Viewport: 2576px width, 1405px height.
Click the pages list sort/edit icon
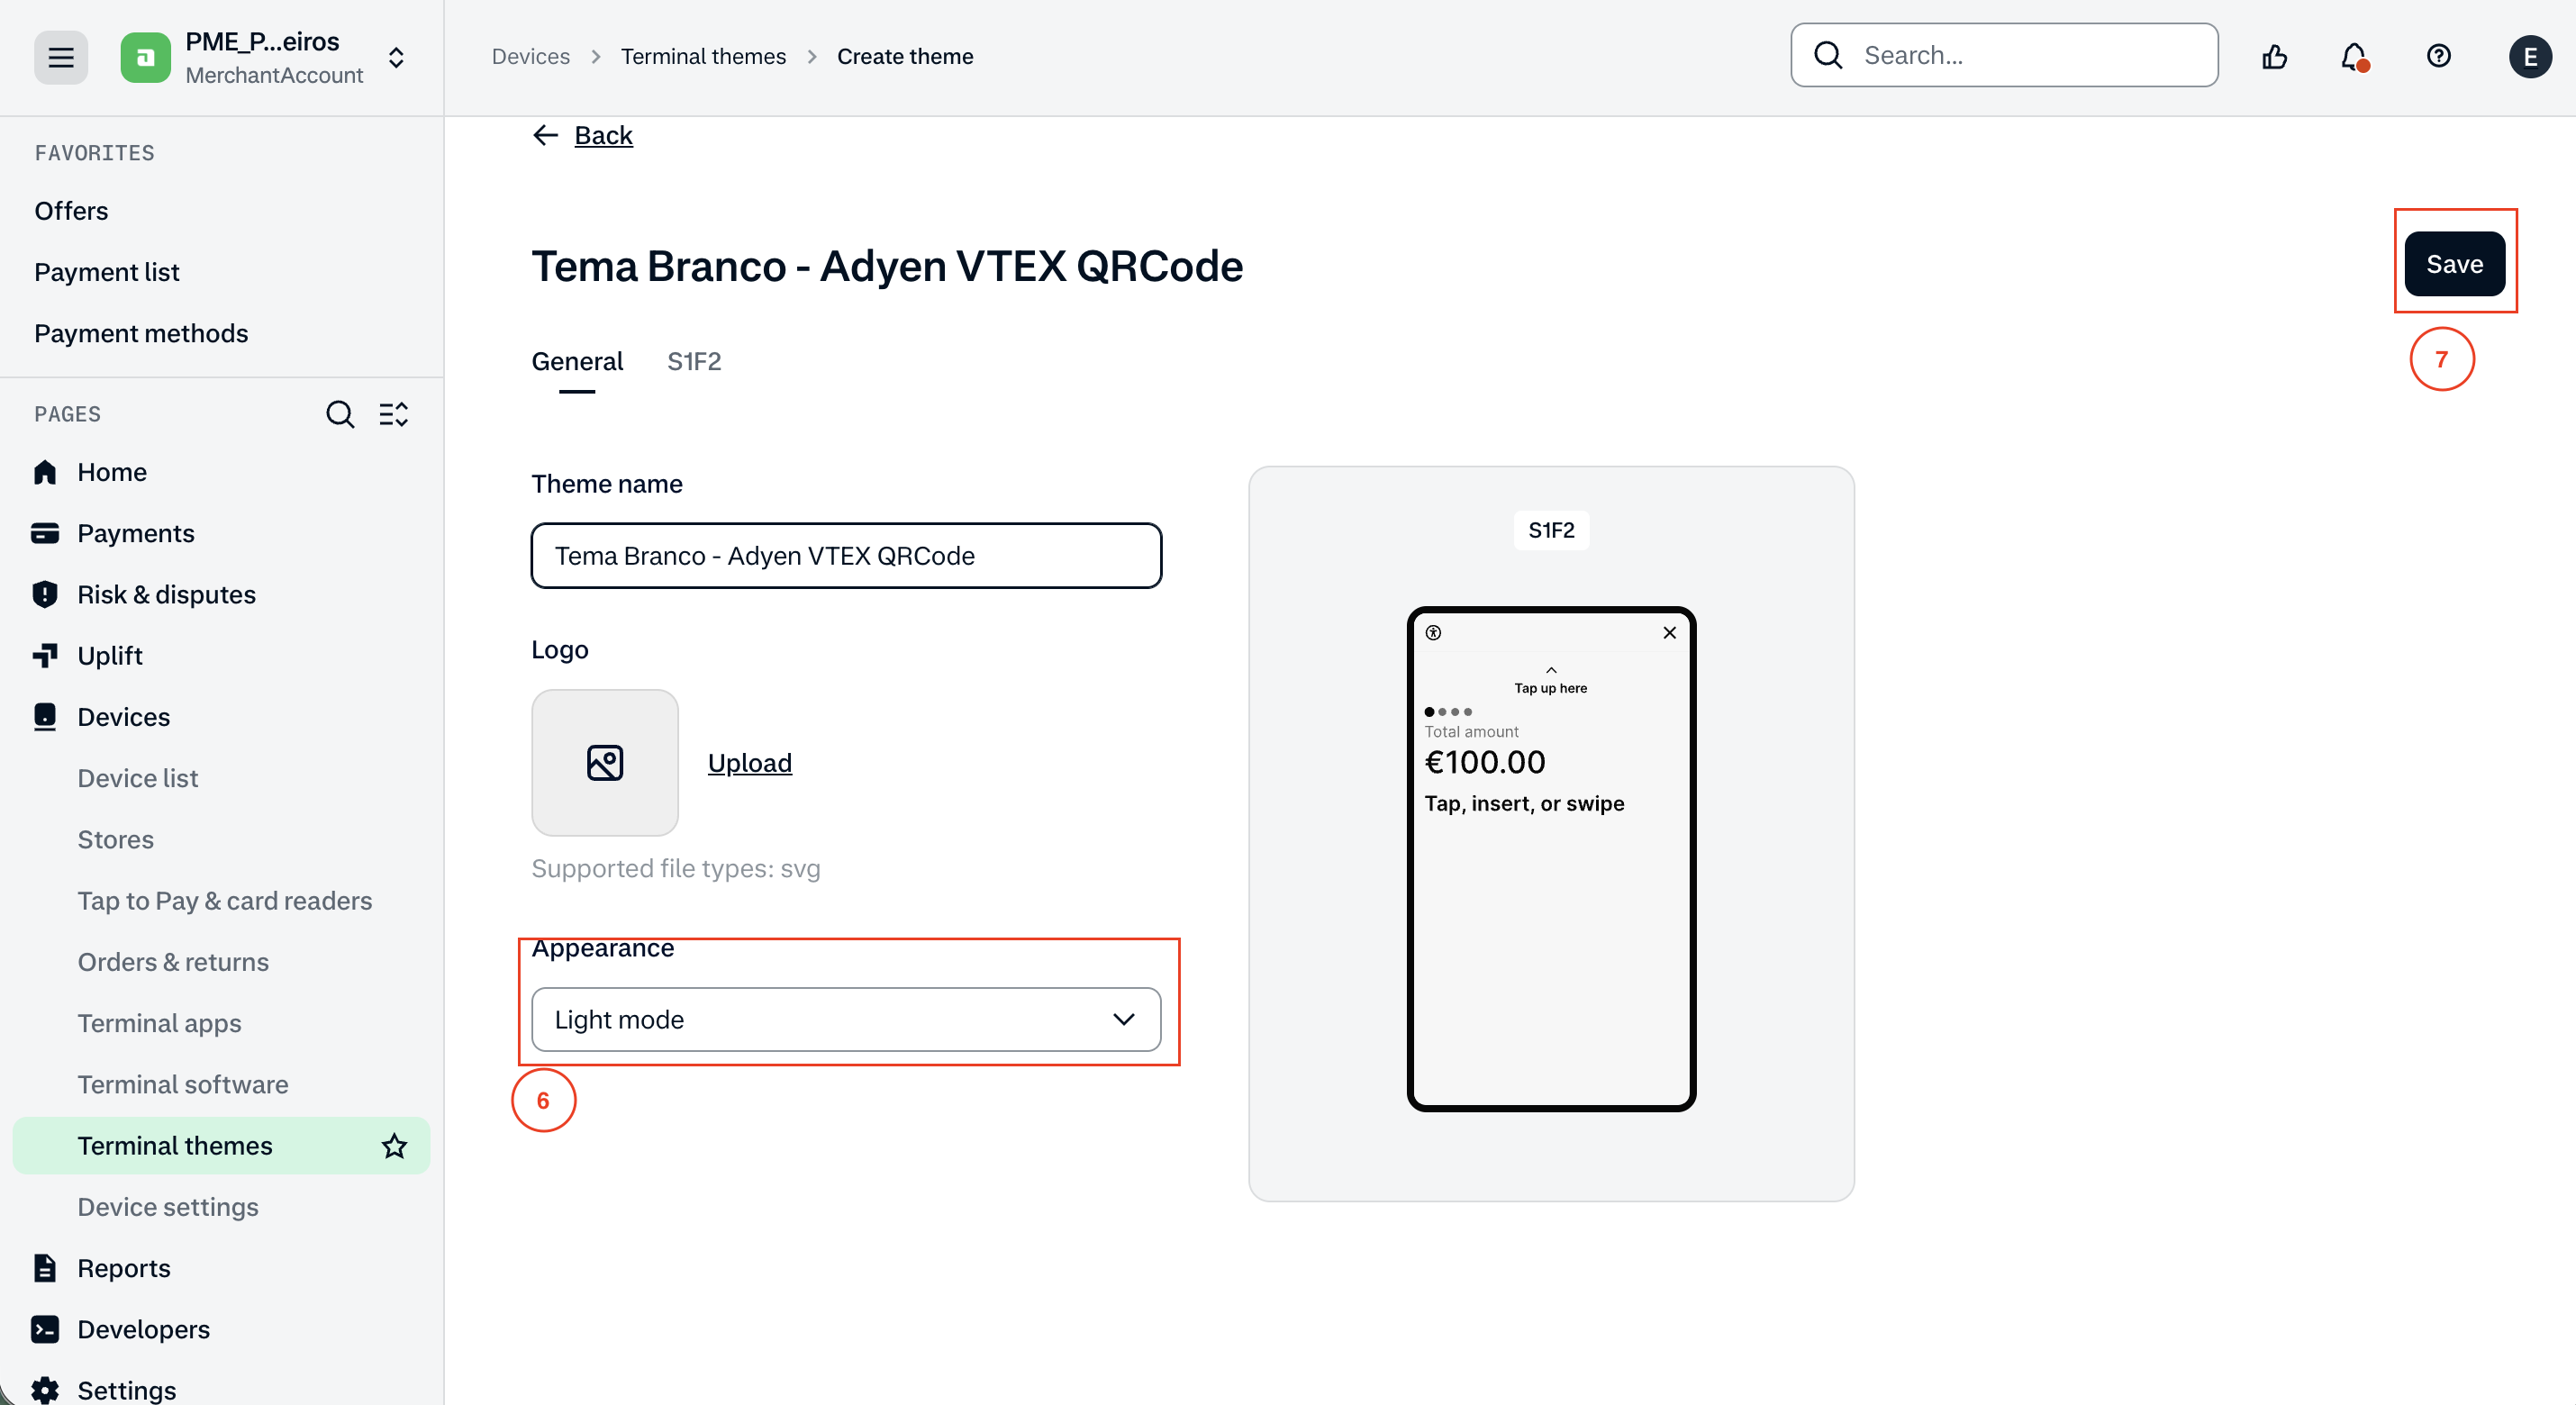tap(394, 414)
